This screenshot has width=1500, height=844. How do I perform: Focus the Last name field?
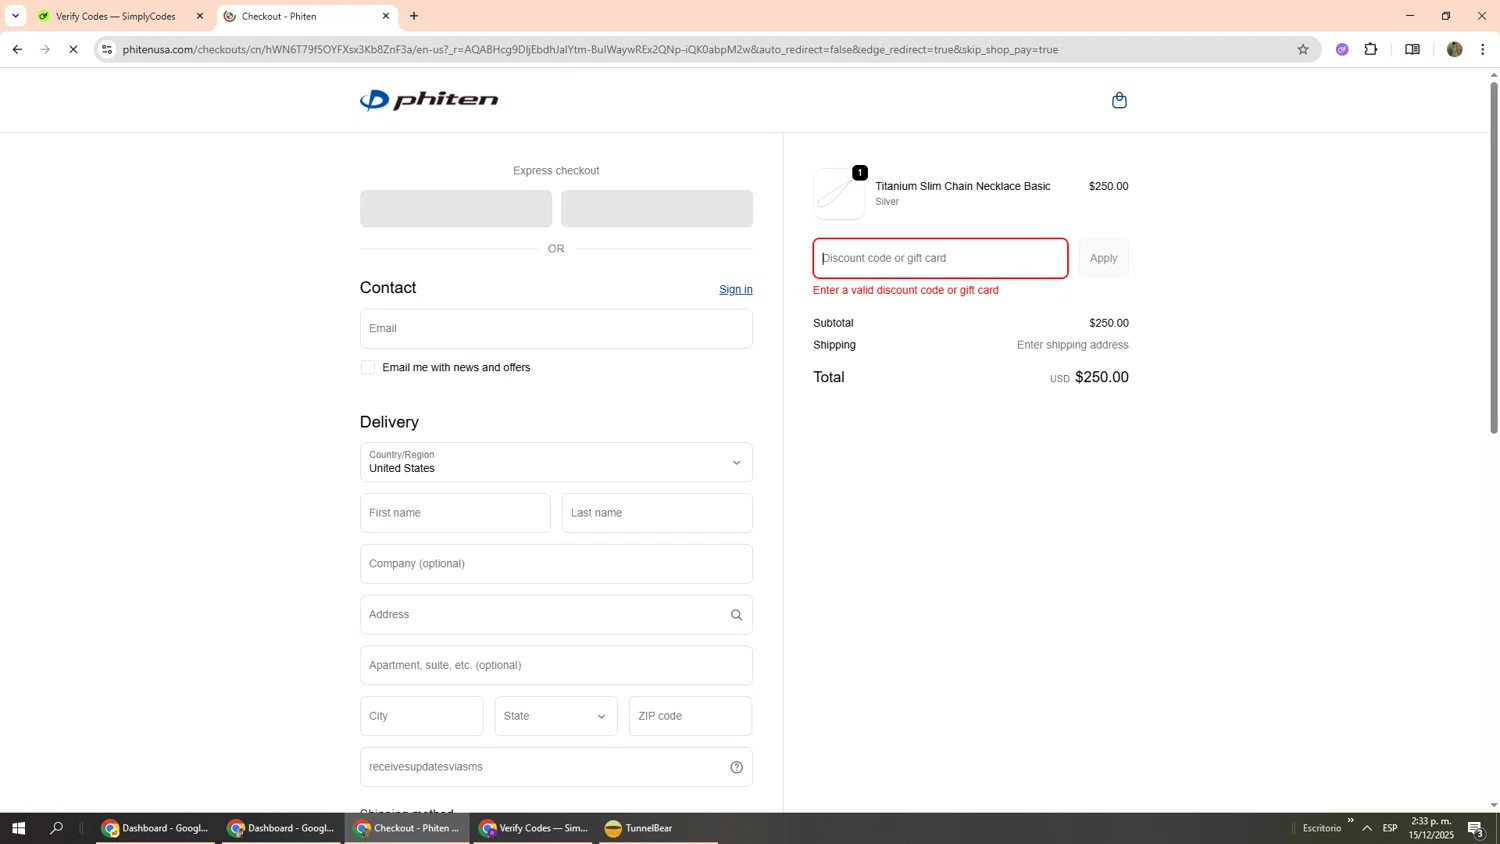657,513
